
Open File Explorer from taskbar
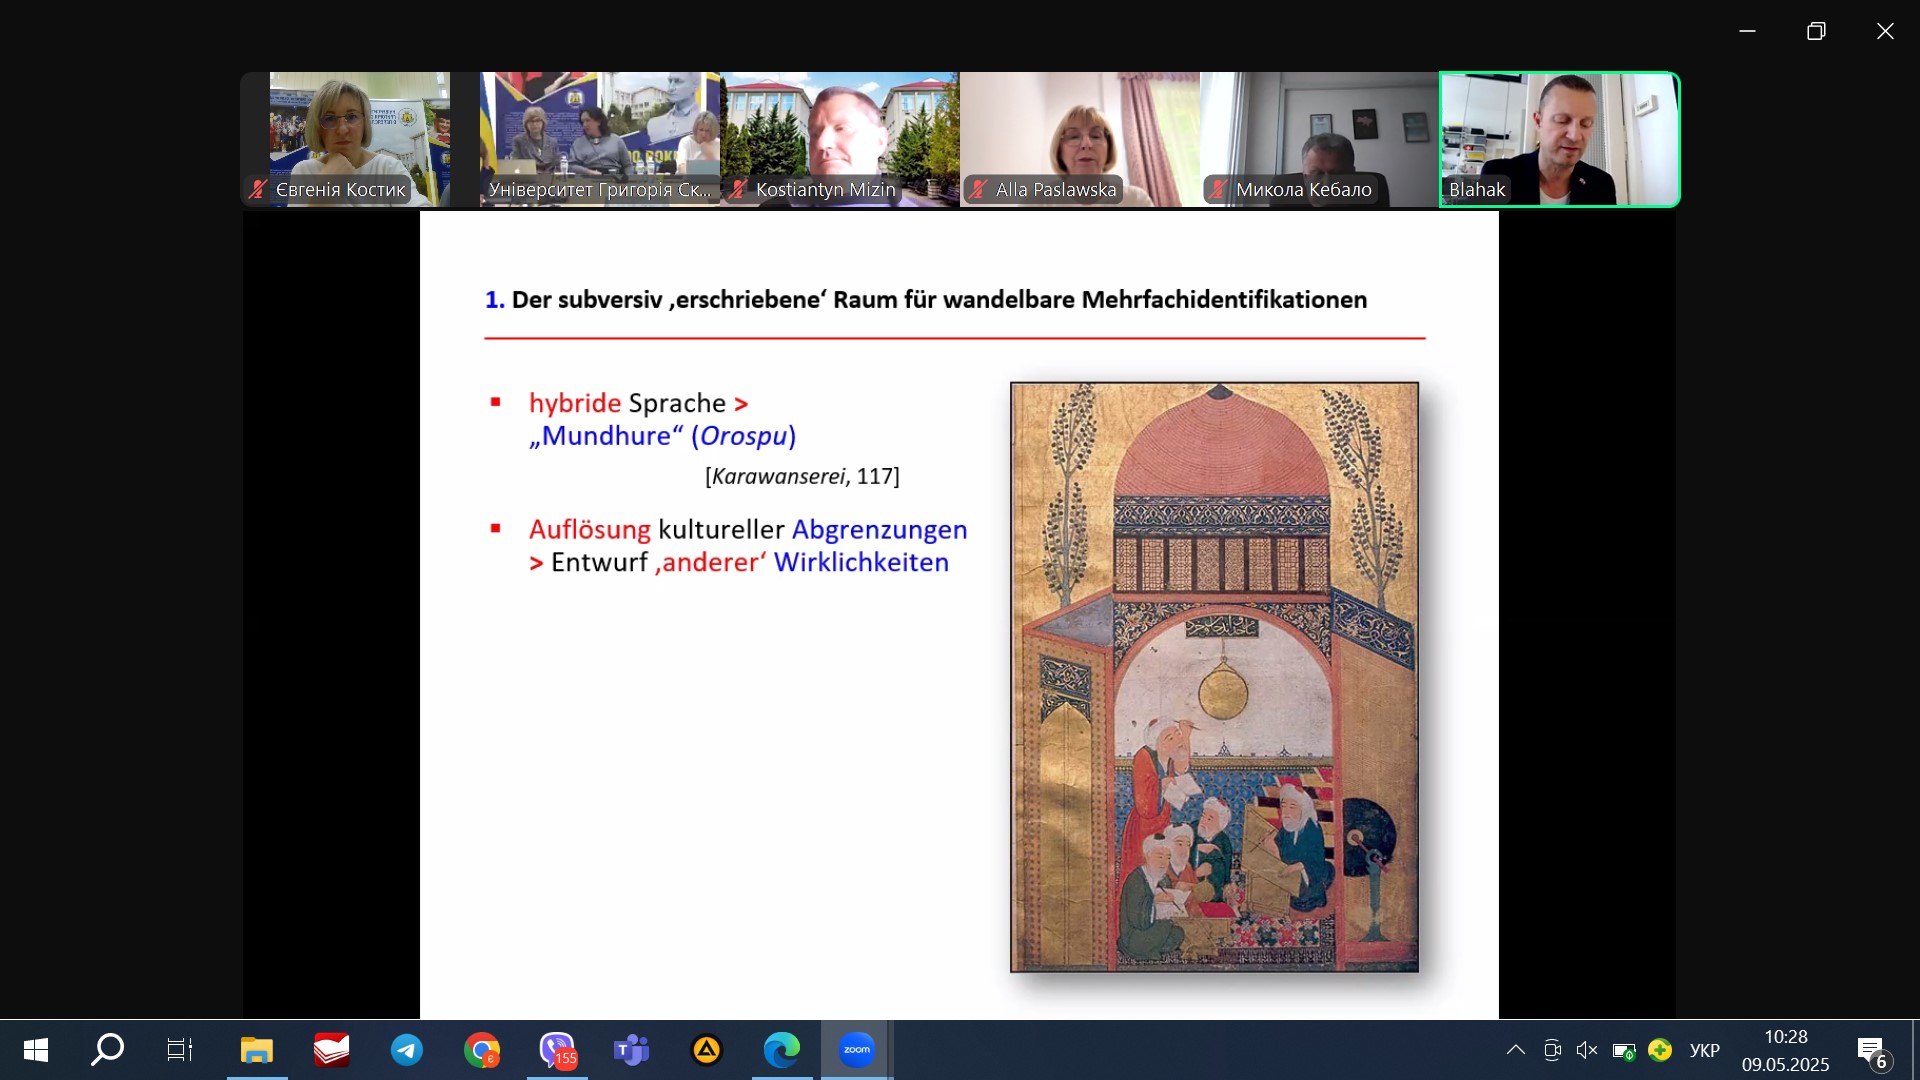pyautogui.click(x=257, y=1050)
